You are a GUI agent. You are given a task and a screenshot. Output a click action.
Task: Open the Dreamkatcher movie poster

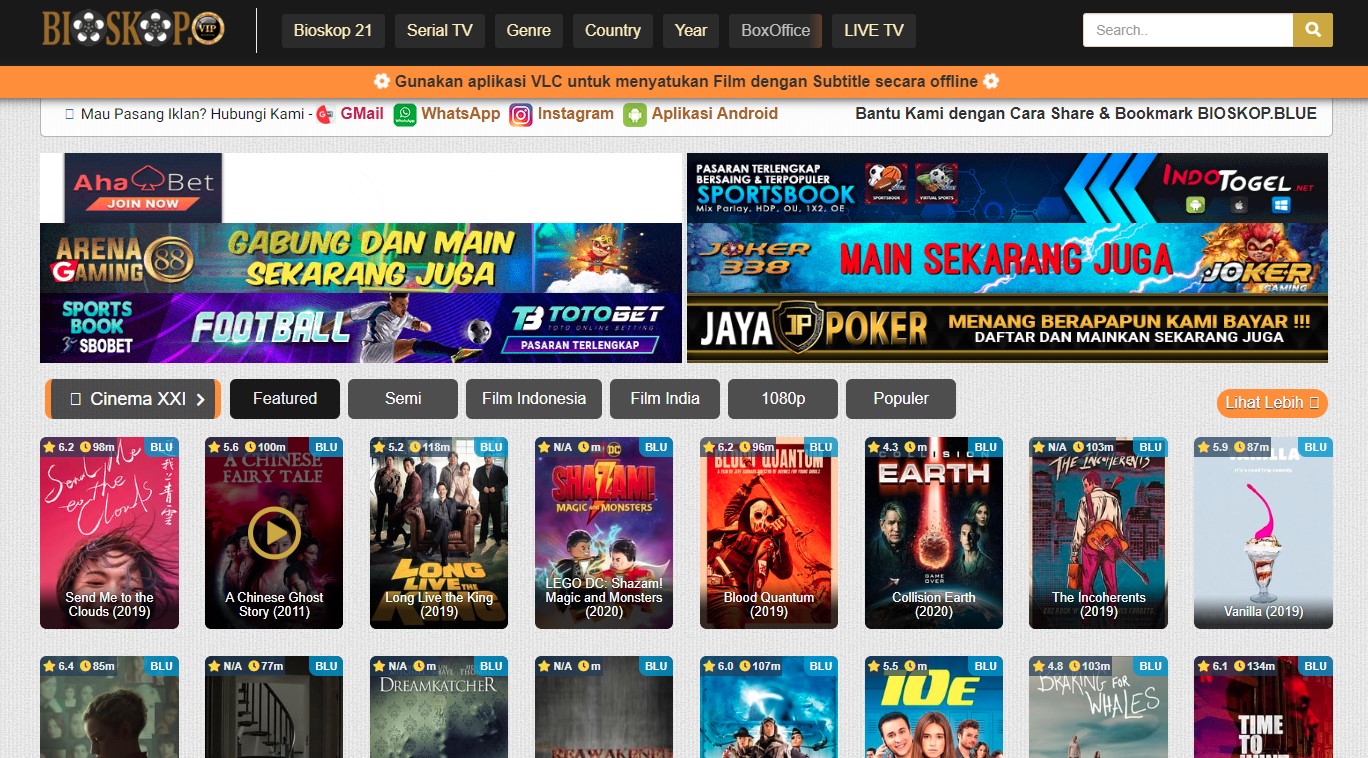coord(439,707)
